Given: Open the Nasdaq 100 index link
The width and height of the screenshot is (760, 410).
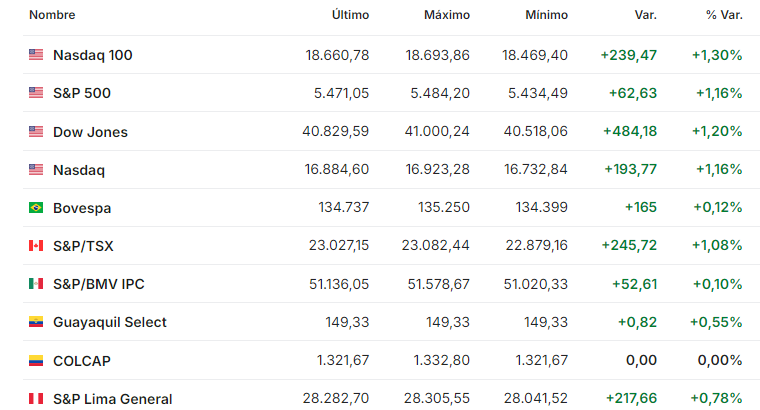Looking at the screenshot, I should point(93,55).
